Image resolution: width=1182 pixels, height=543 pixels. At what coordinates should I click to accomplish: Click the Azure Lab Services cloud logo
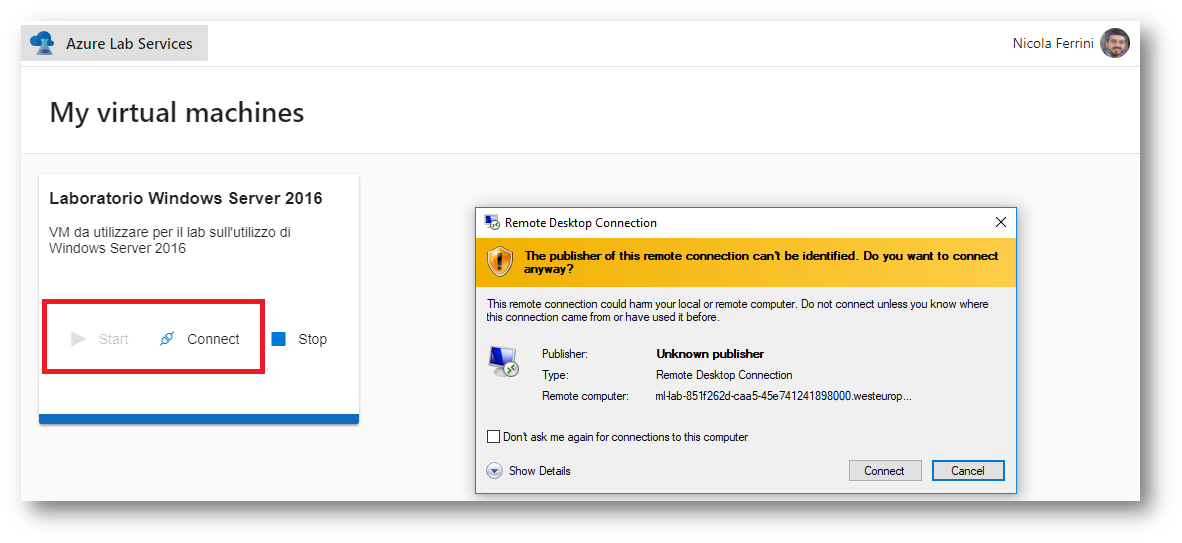pyautogui.click(x=41, y=43)
